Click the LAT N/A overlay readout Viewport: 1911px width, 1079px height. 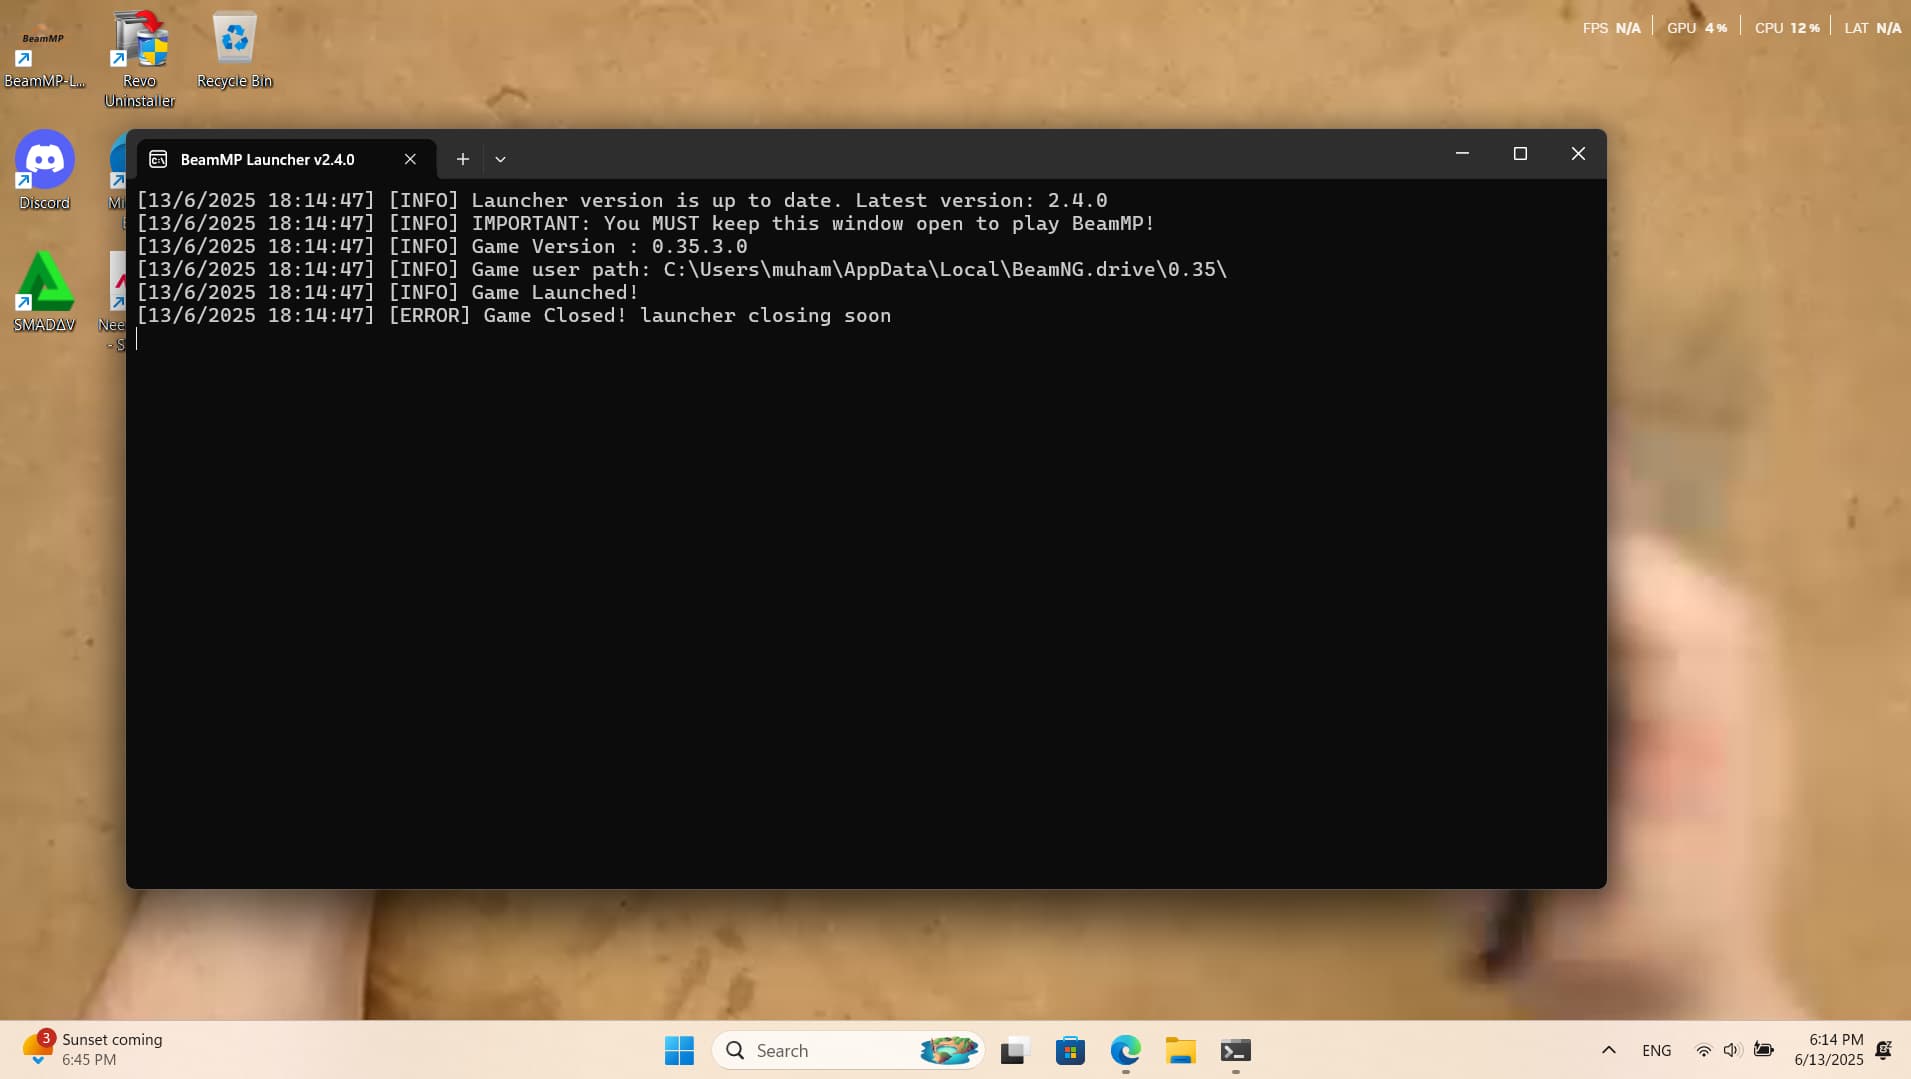click(1873, 28)
